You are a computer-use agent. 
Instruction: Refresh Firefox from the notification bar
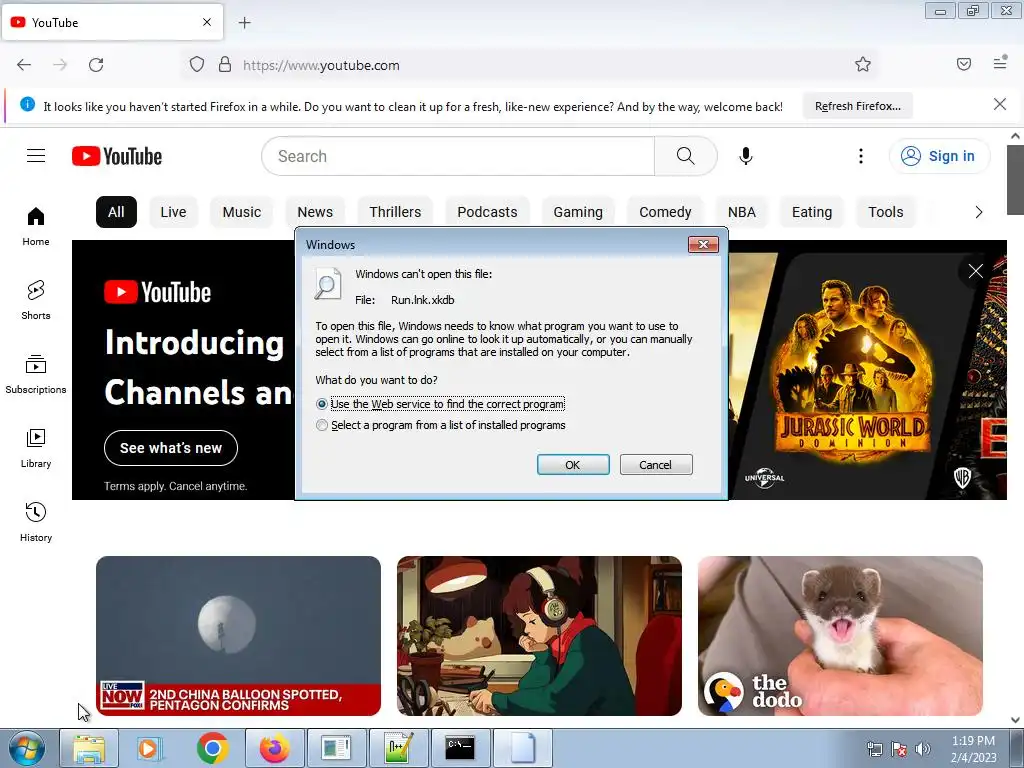857,106
